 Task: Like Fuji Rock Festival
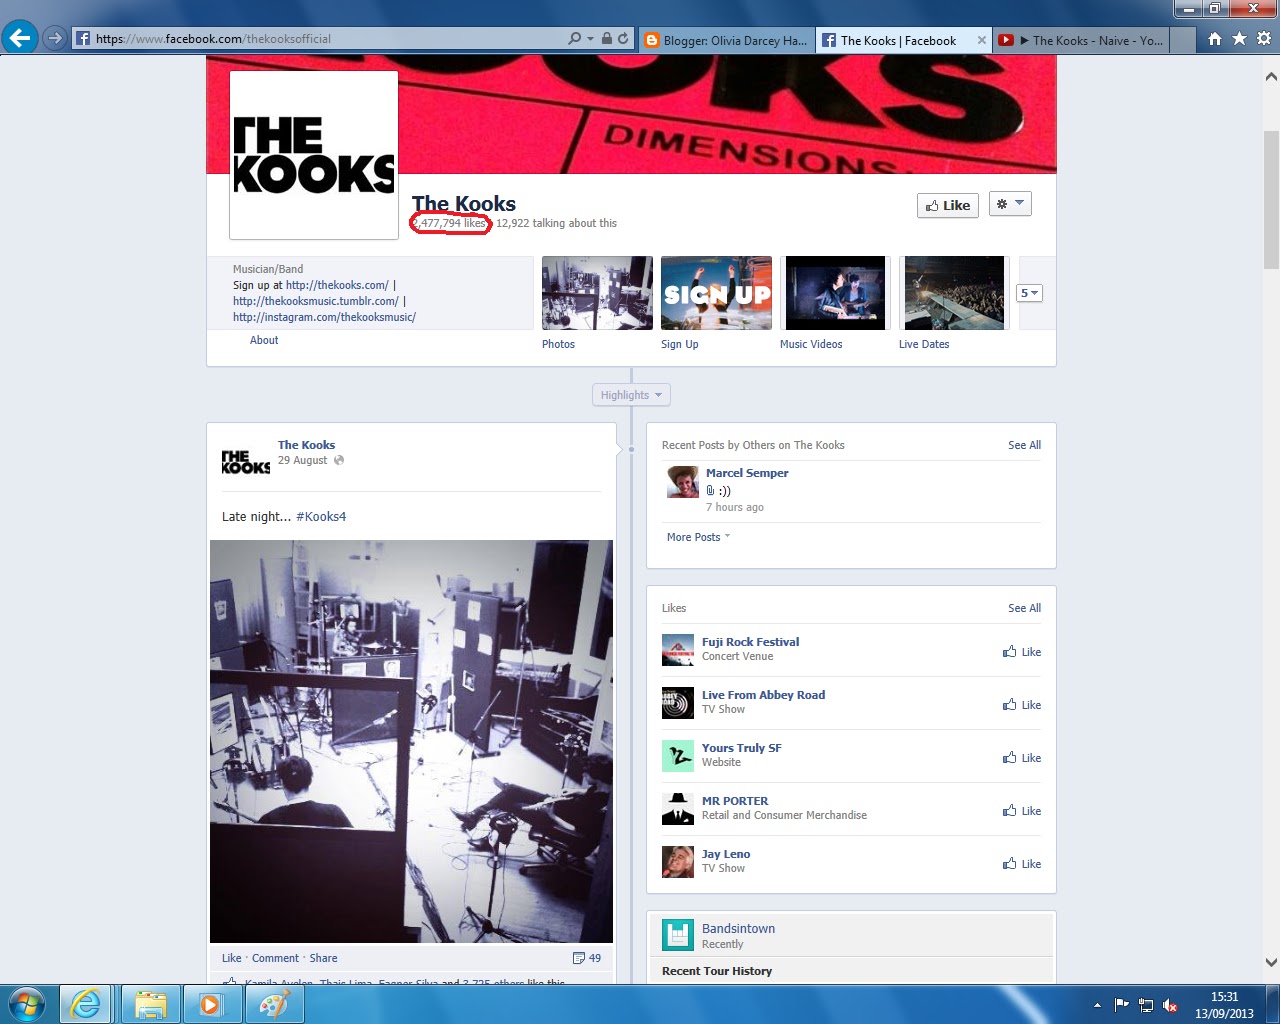click(1022, 652)
